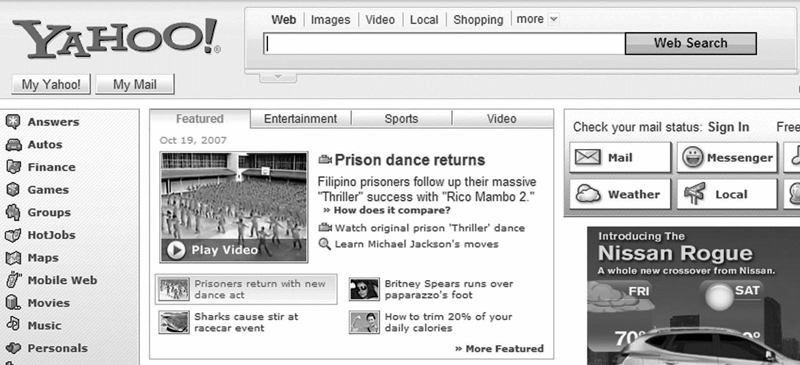Open the Games sidebar link text

pyautogui.click(x=48, y=189)
